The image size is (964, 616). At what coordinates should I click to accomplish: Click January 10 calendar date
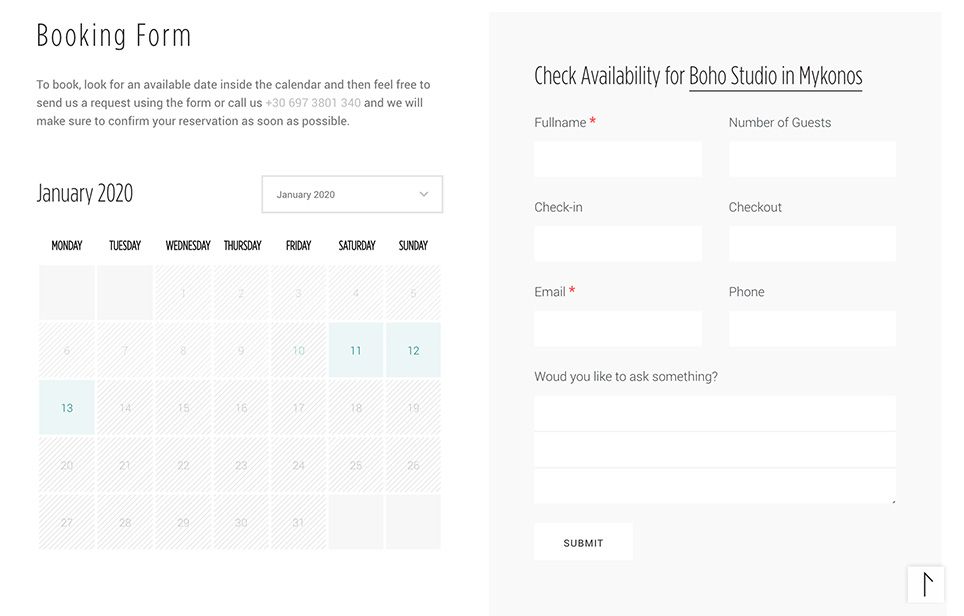click(x=298, y=351)
